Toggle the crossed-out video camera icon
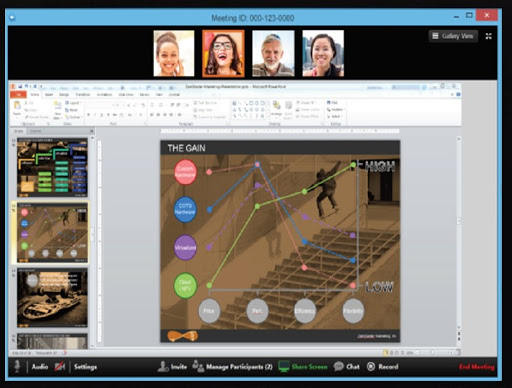Screen dimensions: 512x388 [x=60, y=367]
